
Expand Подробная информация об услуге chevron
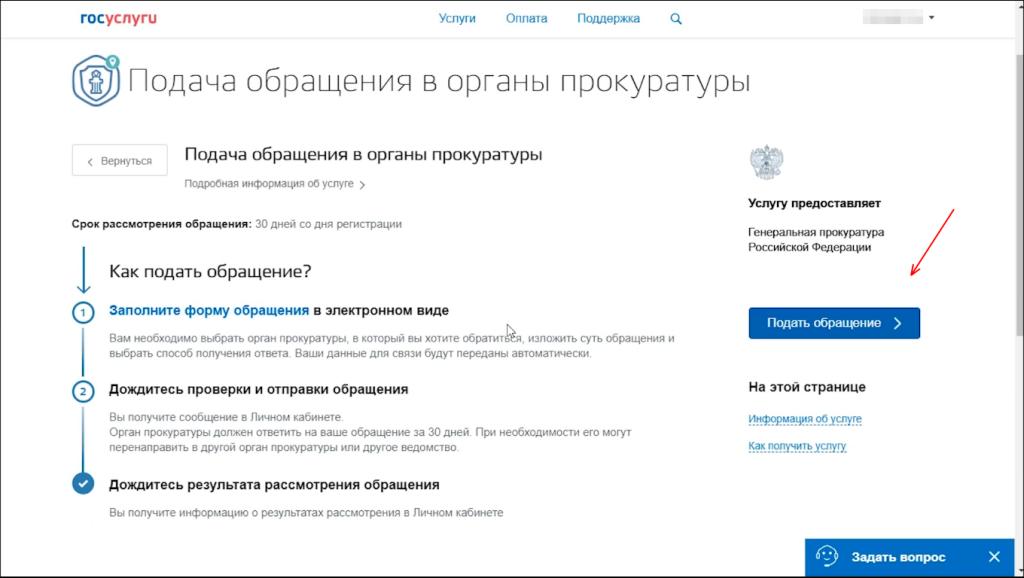(362, 185)
